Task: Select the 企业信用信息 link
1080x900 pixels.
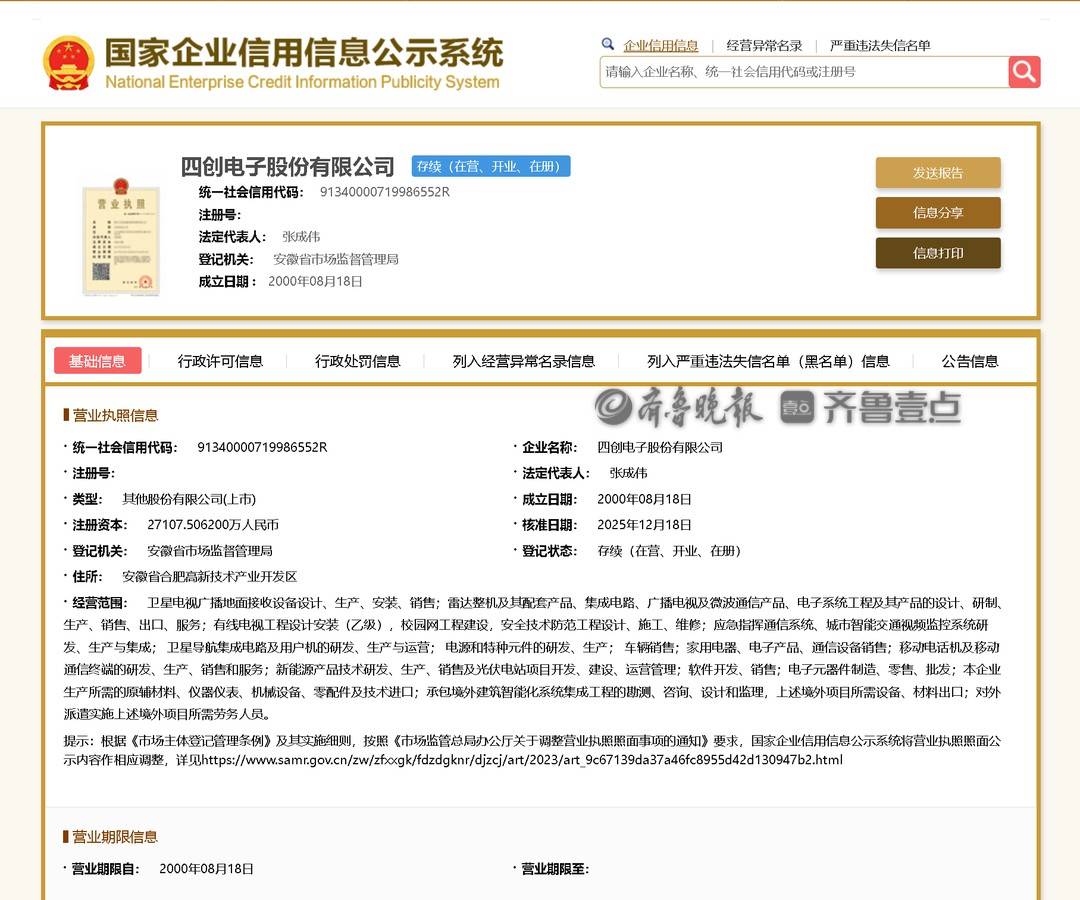Action: pyautogui.click(x=659, y=45)
